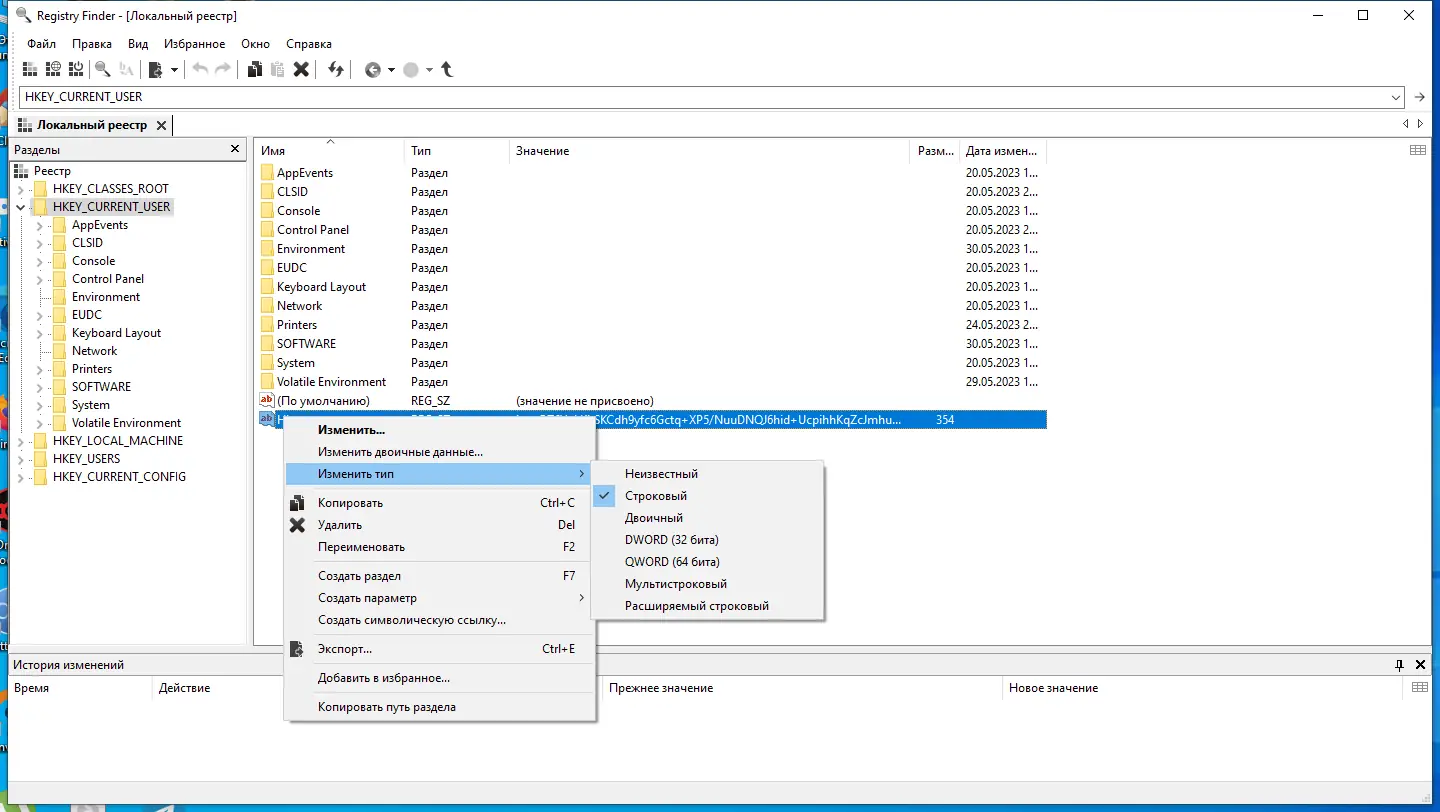
Task: Choose Изменить... in the context menu
Action: pyautogui.click(x=440, y=430)
